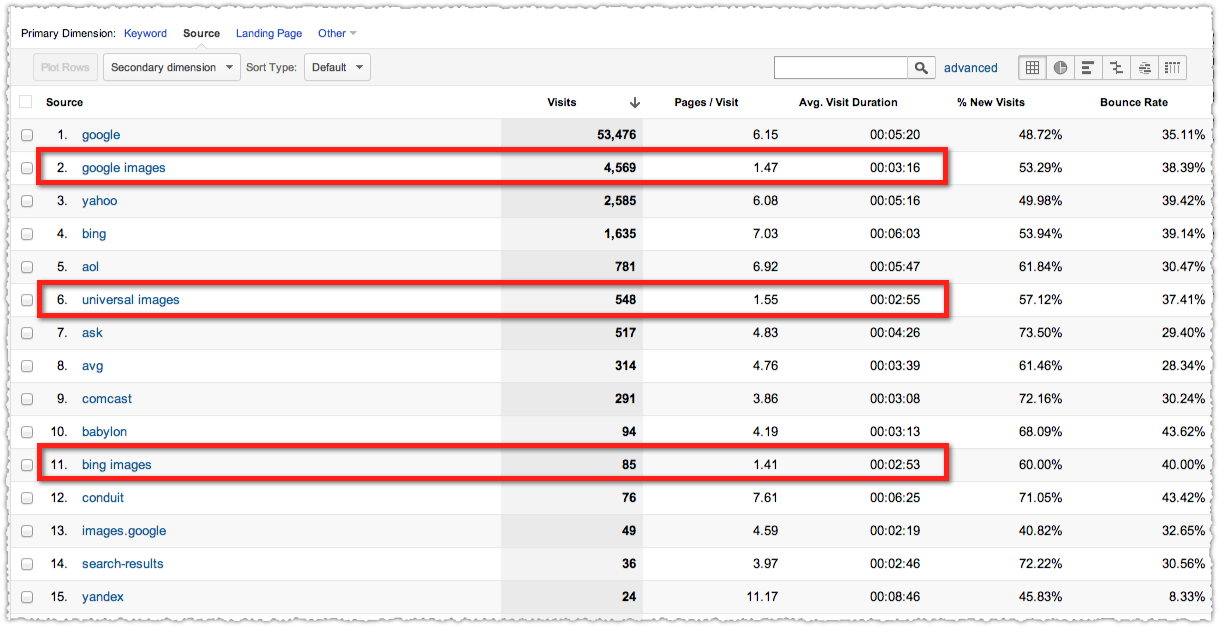The height and width of the screenshot is (627, 1219).
Task: Sort by the Source column header
Action: (x=64, y=102)
